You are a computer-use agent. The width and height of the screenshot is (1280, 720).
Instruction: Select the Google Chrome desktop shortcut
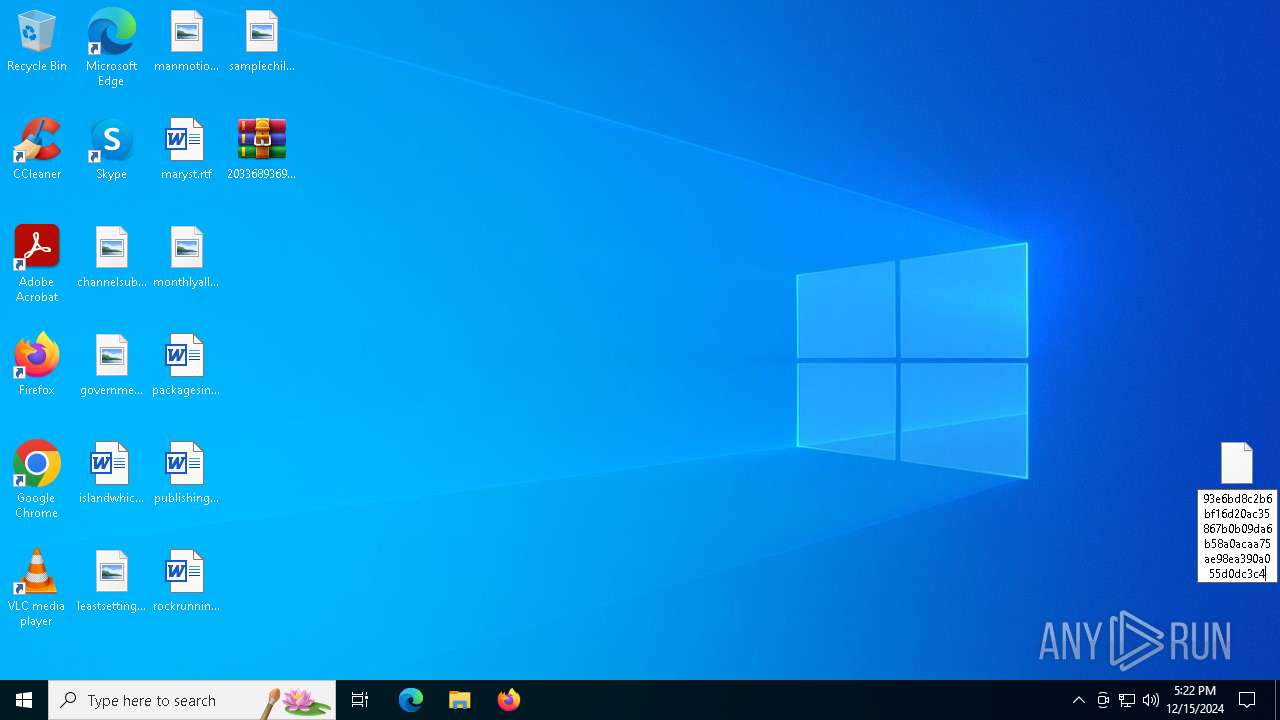point(37,480)
